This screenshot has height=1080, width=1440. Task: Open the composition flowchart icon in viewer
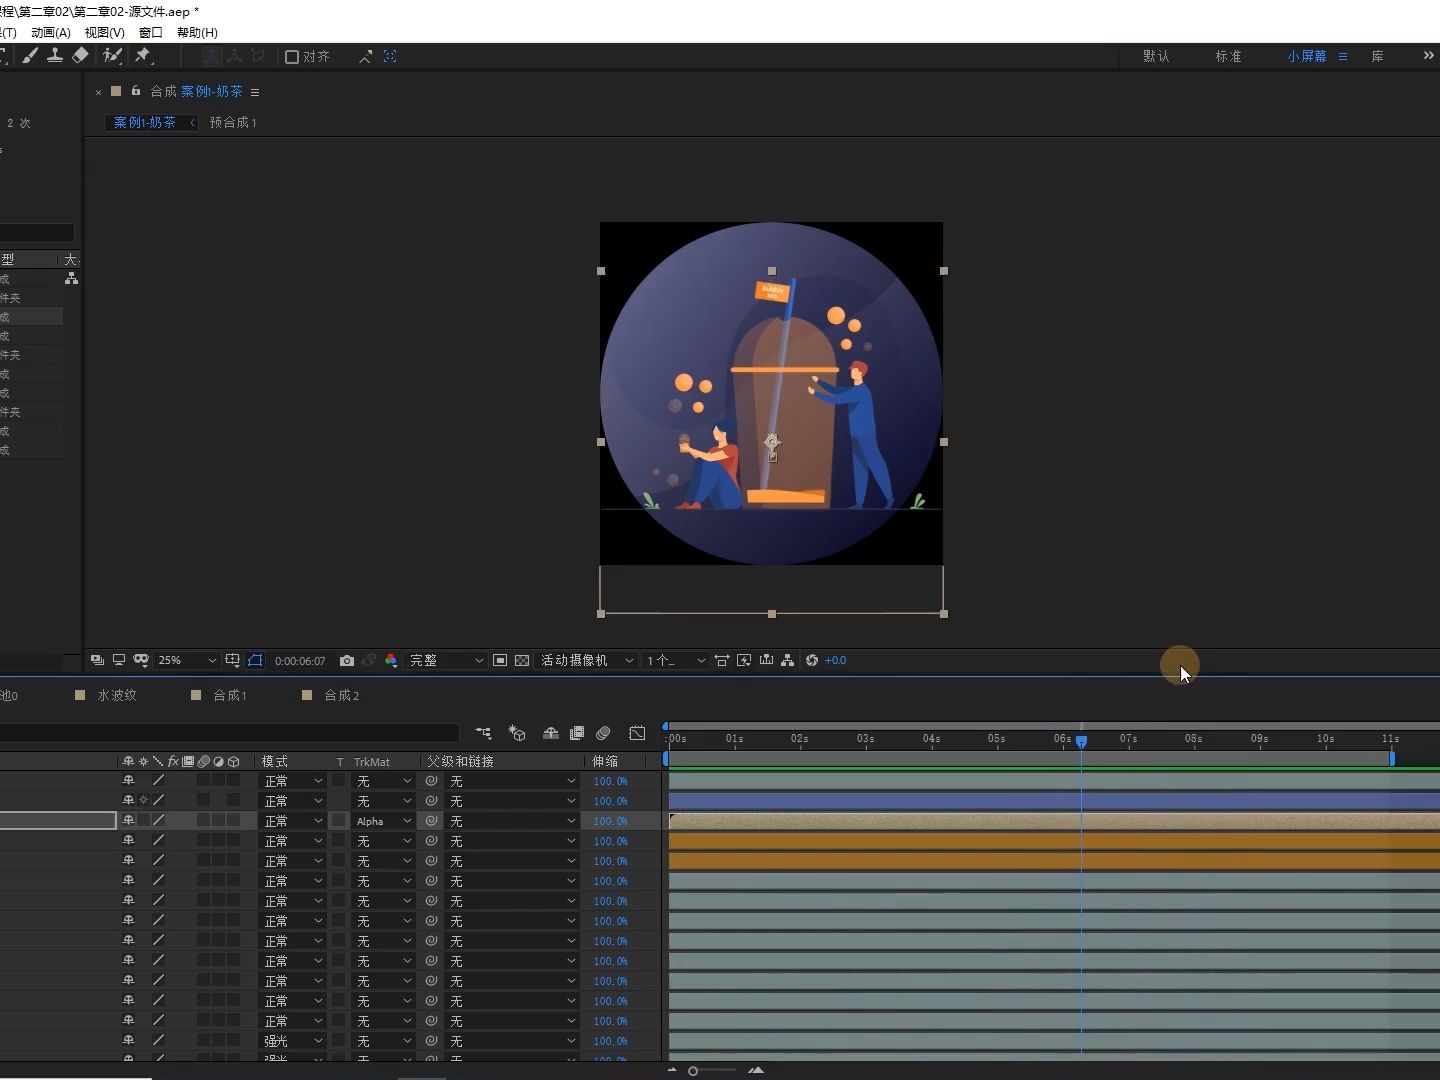pos(788,660)
